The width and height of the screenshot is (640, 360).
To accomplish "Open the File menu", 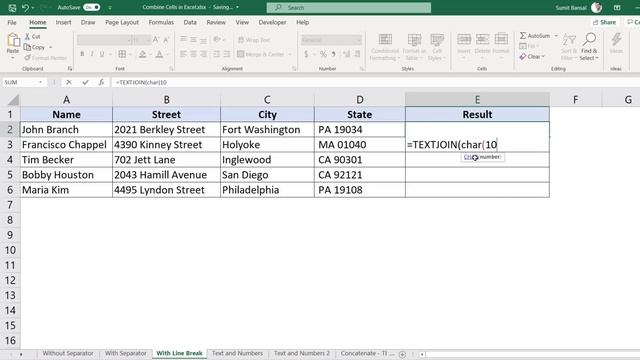I will (12, 22).
